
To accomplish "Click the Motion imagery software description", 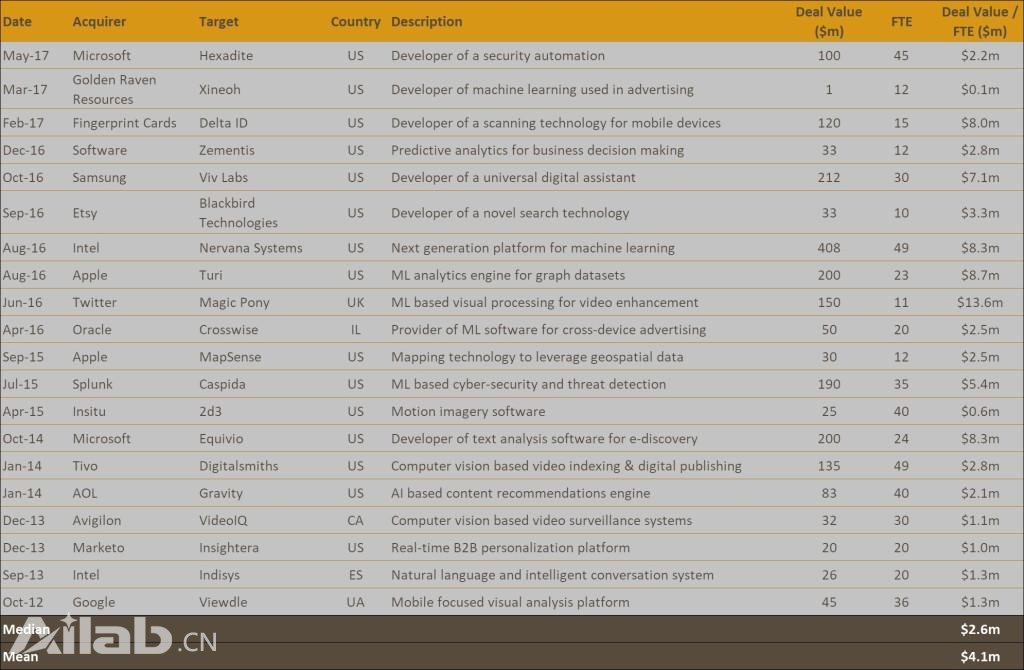I will coord(468,411).
